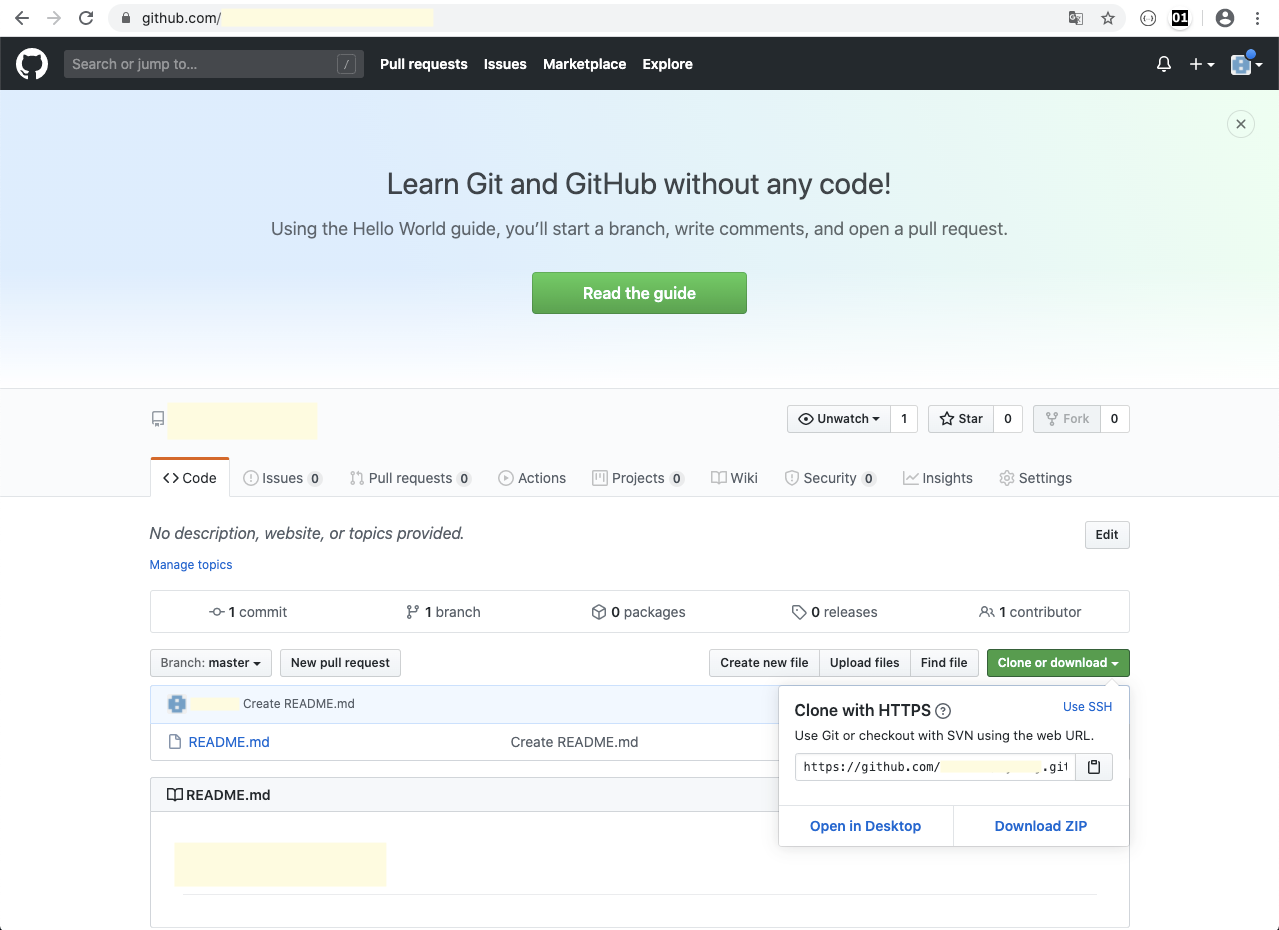Click the 01 browser extension icon
The image size is (1279, 930).
1180,18
